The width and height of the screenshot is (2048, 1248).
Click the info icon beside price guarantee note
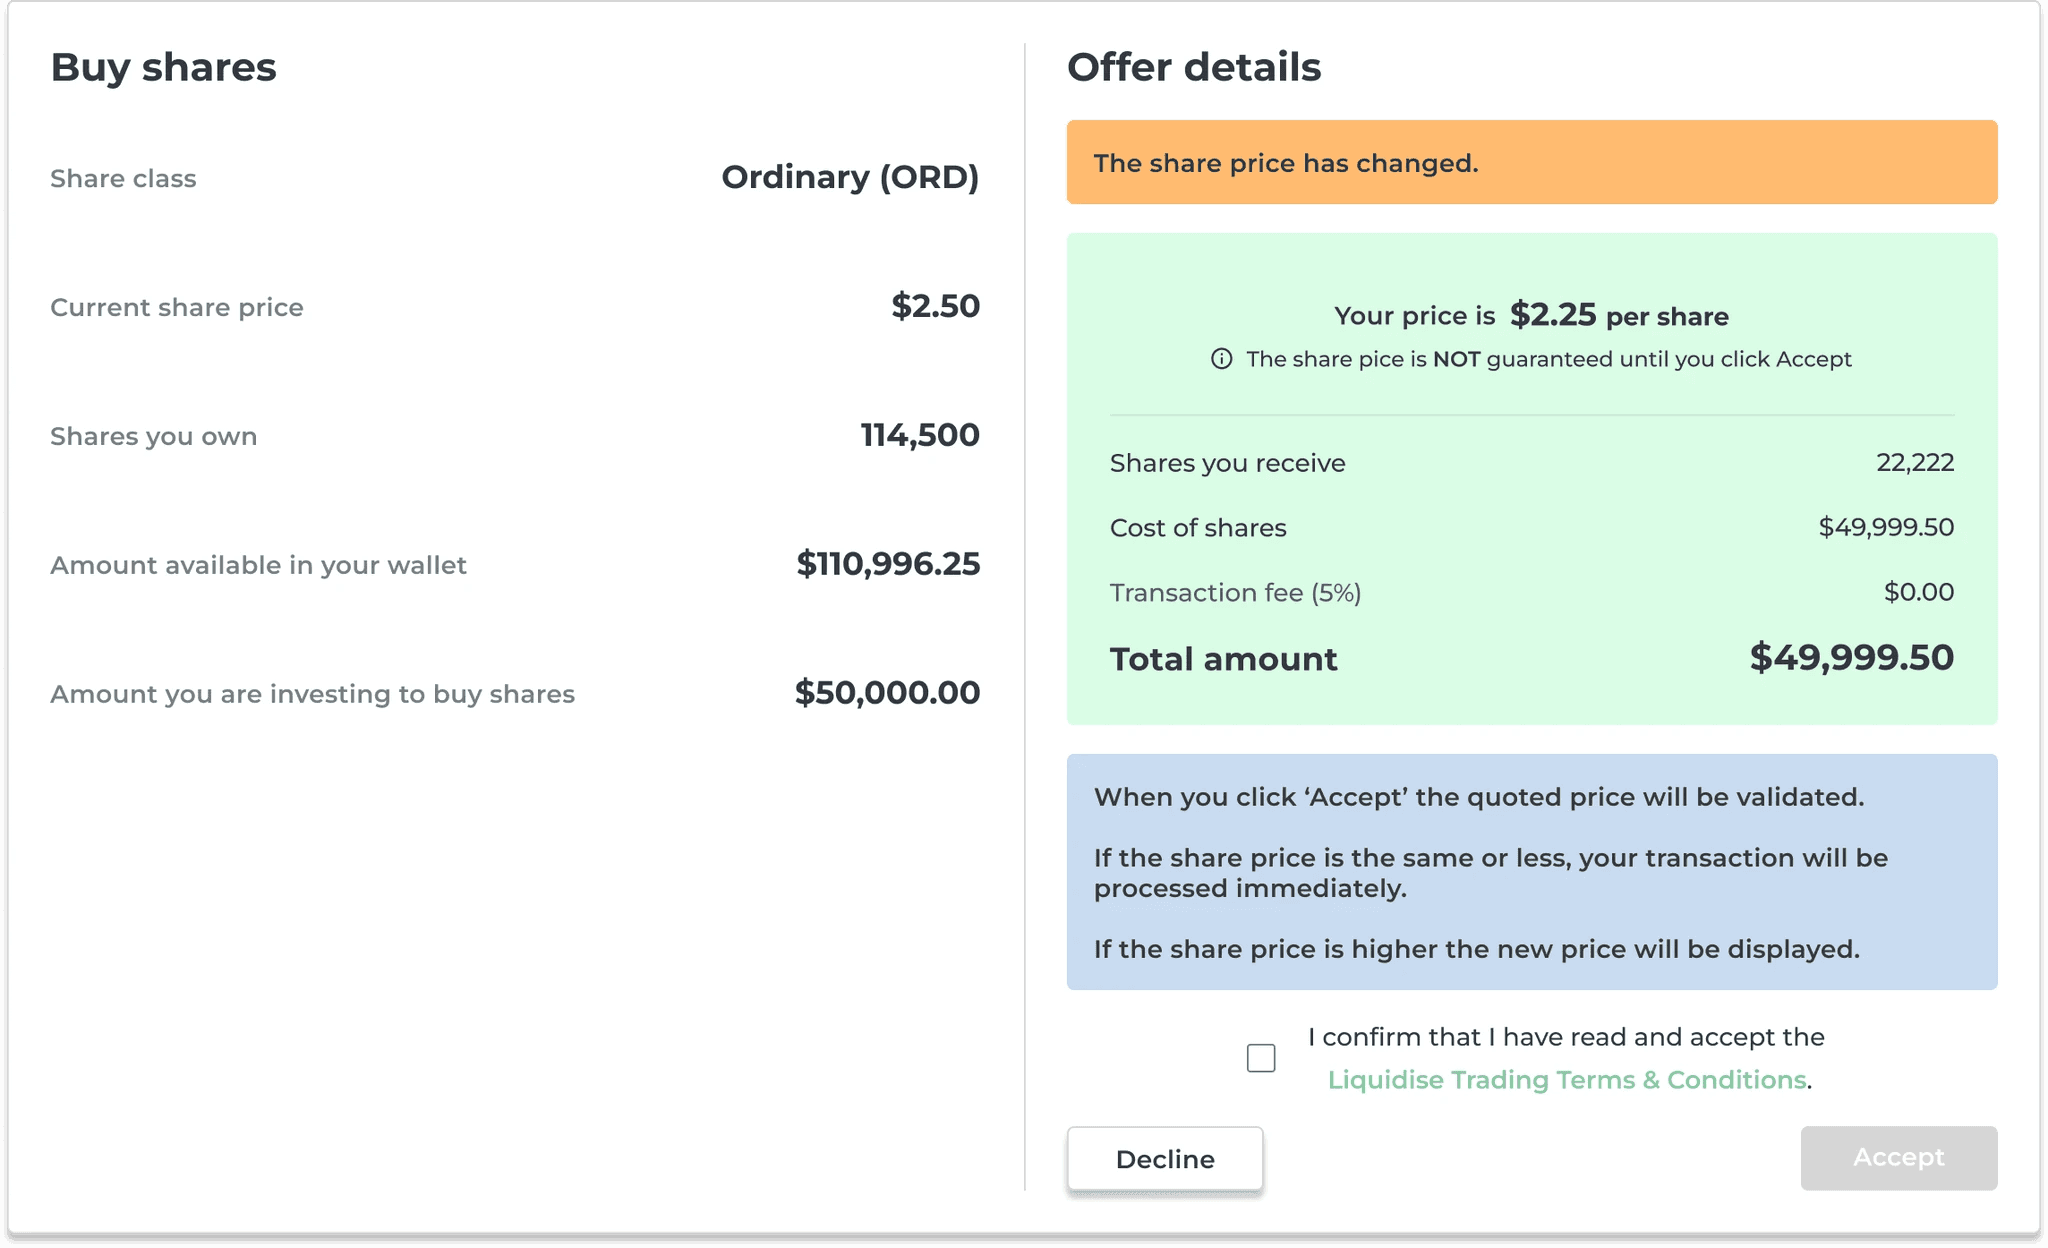click(x=1221, y=359)
